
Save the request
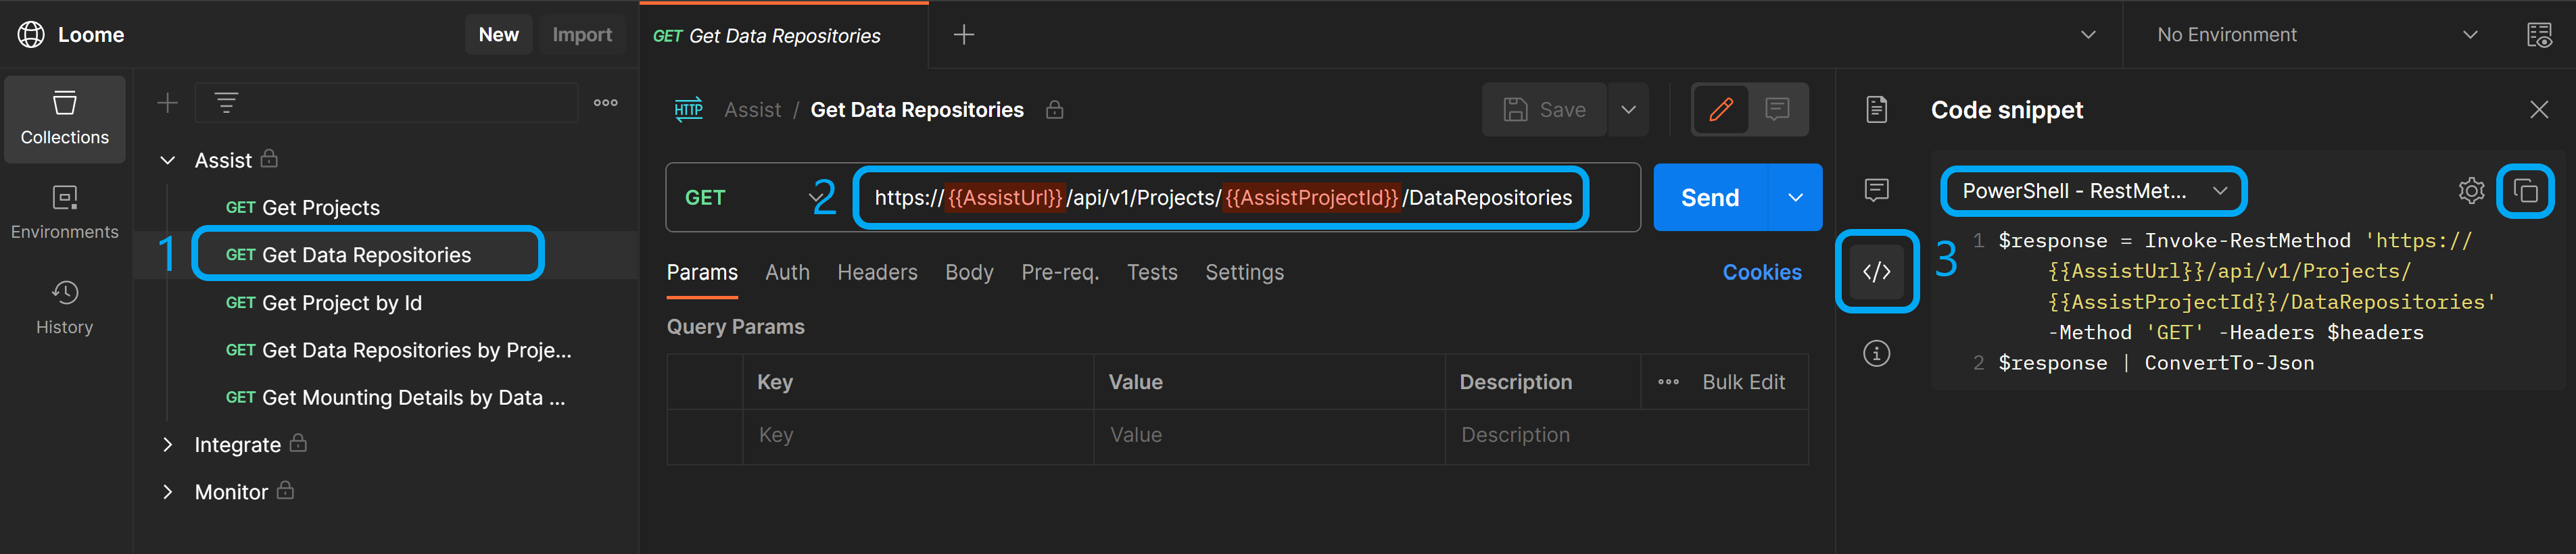[x=1544, y=110]
